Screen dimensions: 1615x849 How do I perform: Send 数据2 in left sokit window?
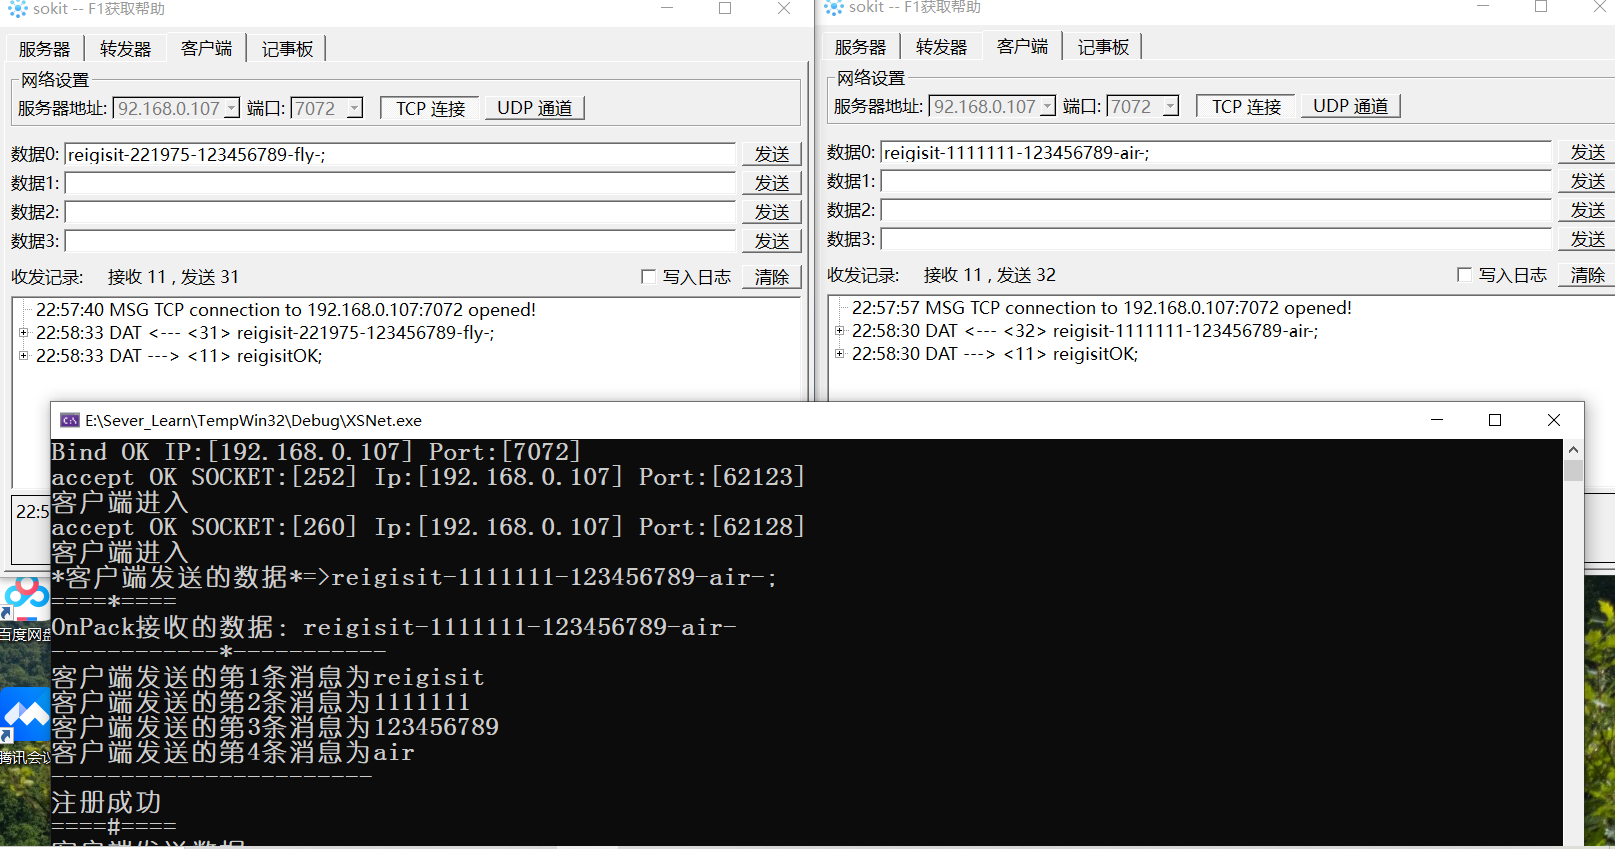pos(772,212)
